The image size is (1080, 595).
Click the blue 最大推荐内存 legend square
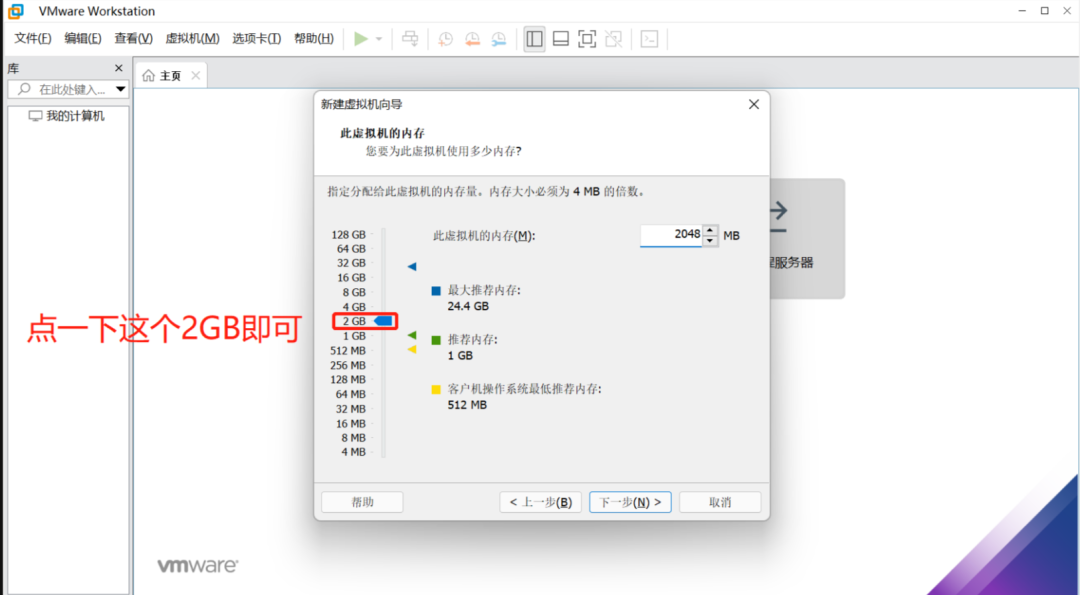click(436, 291)
